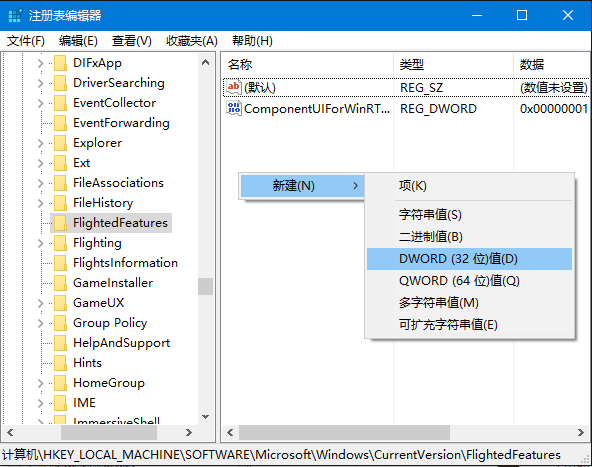The width and height of the screenshot is (592, 467).
Task: Expand the FileAssociations key
Action: 41,183
